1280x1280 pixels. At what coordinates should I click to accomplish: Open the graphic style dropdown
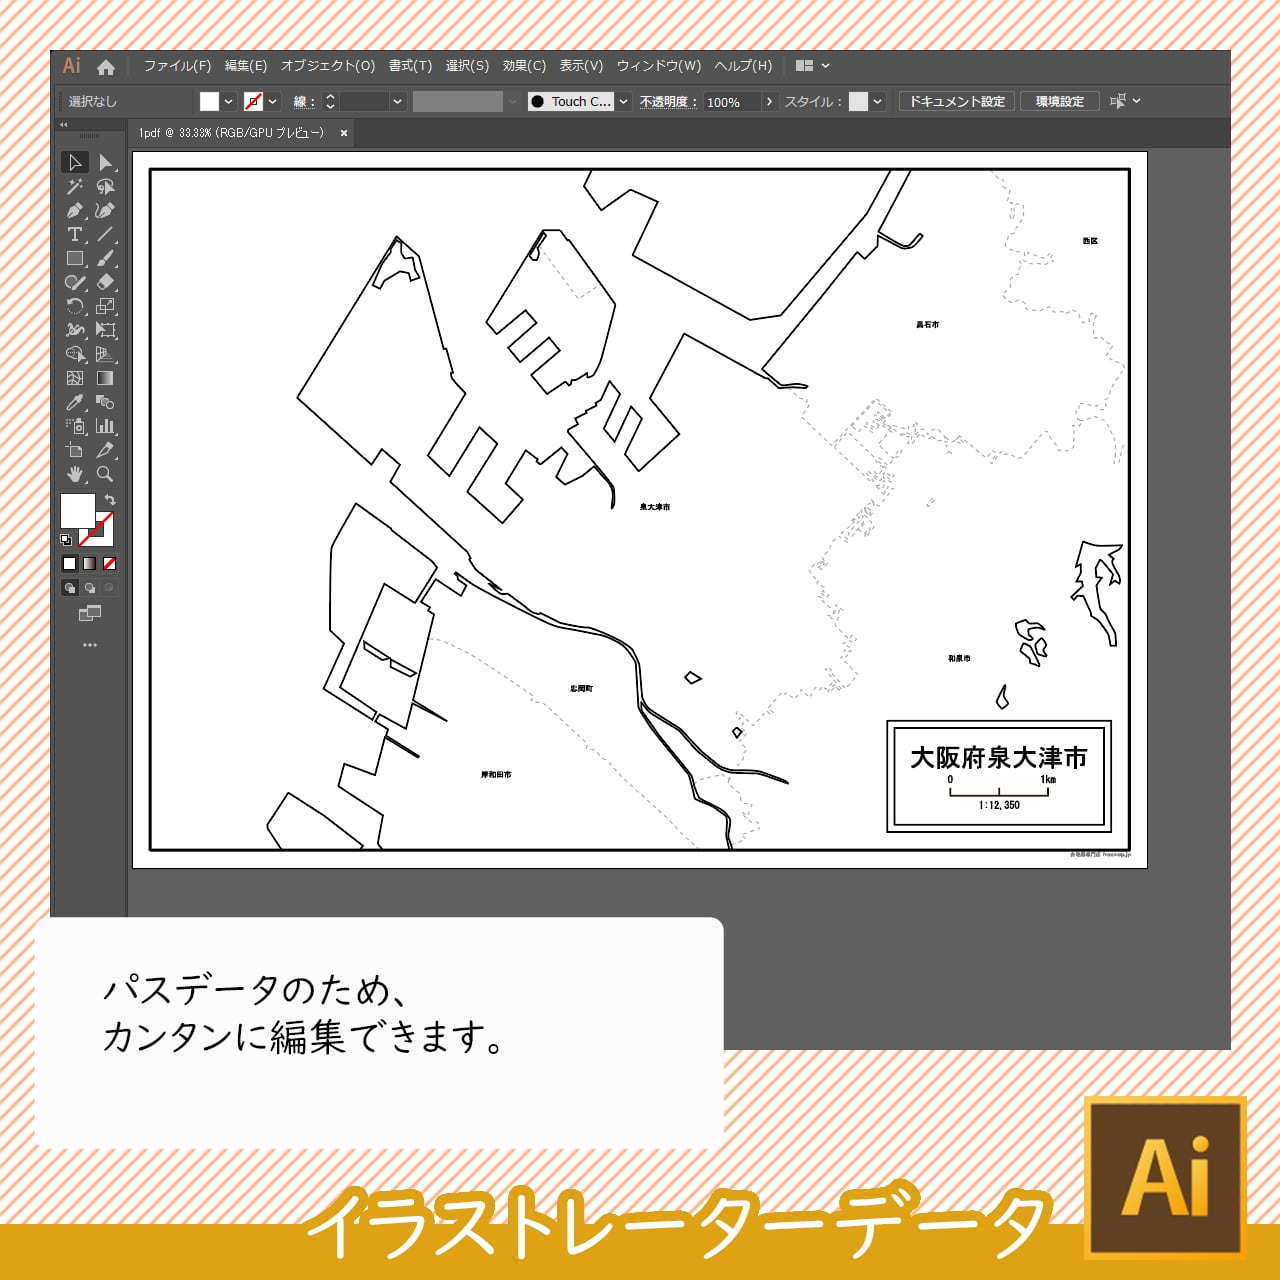click(877, 101)
